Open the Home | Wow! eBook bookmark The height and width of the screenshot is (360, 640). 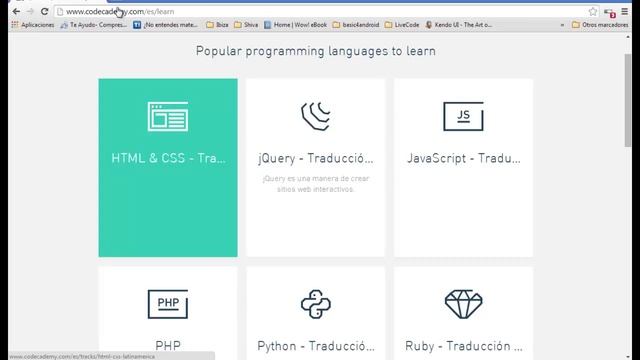coord(296,25)
